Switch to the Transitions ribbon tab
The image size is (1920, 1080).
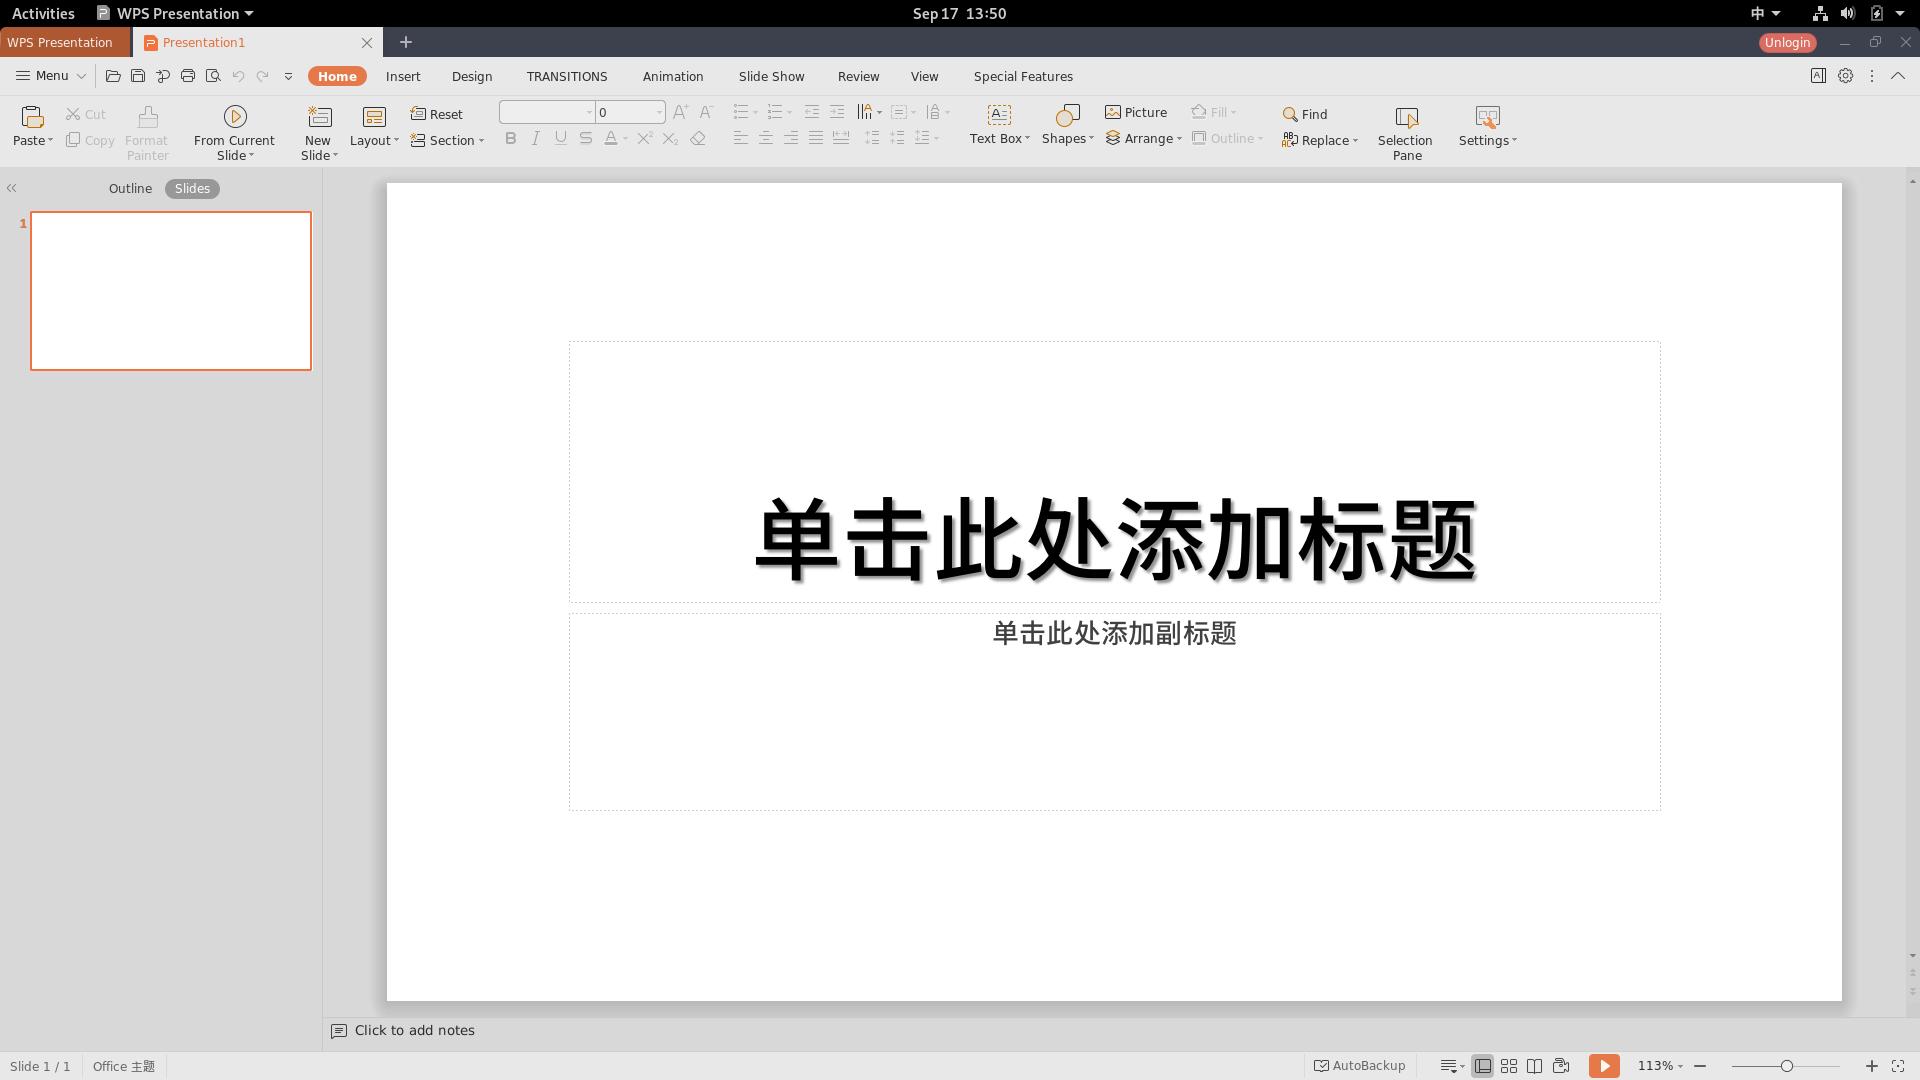(567, 75)
